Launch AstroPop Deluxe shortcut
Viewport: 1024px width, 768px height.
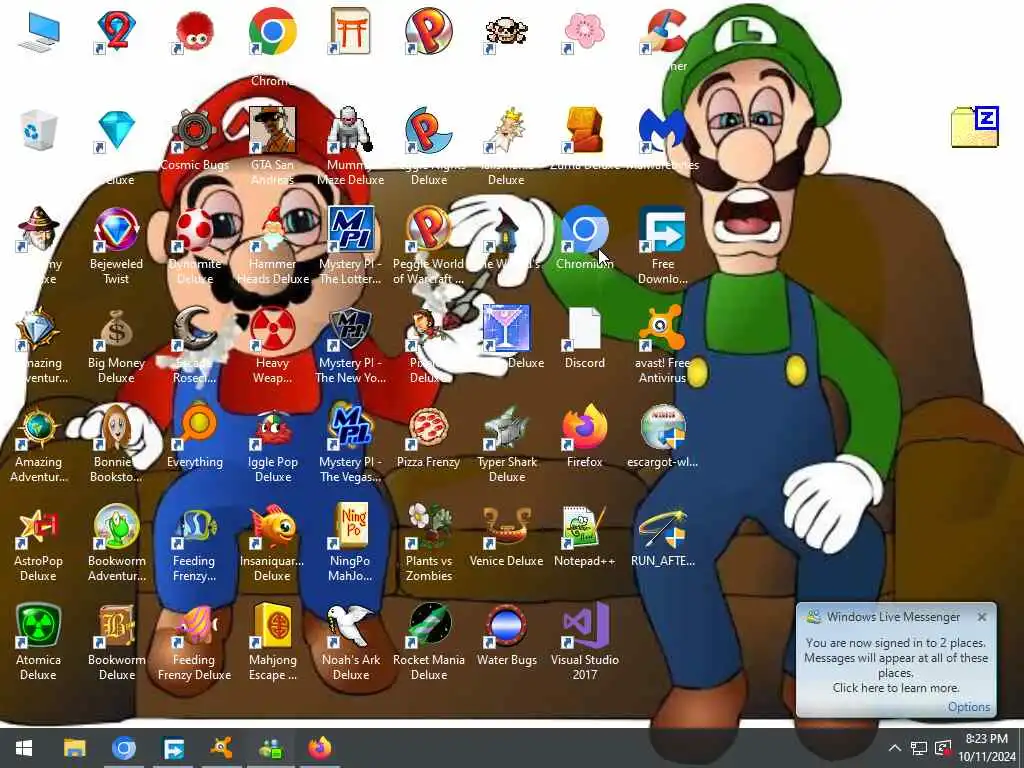click(39, 526)
